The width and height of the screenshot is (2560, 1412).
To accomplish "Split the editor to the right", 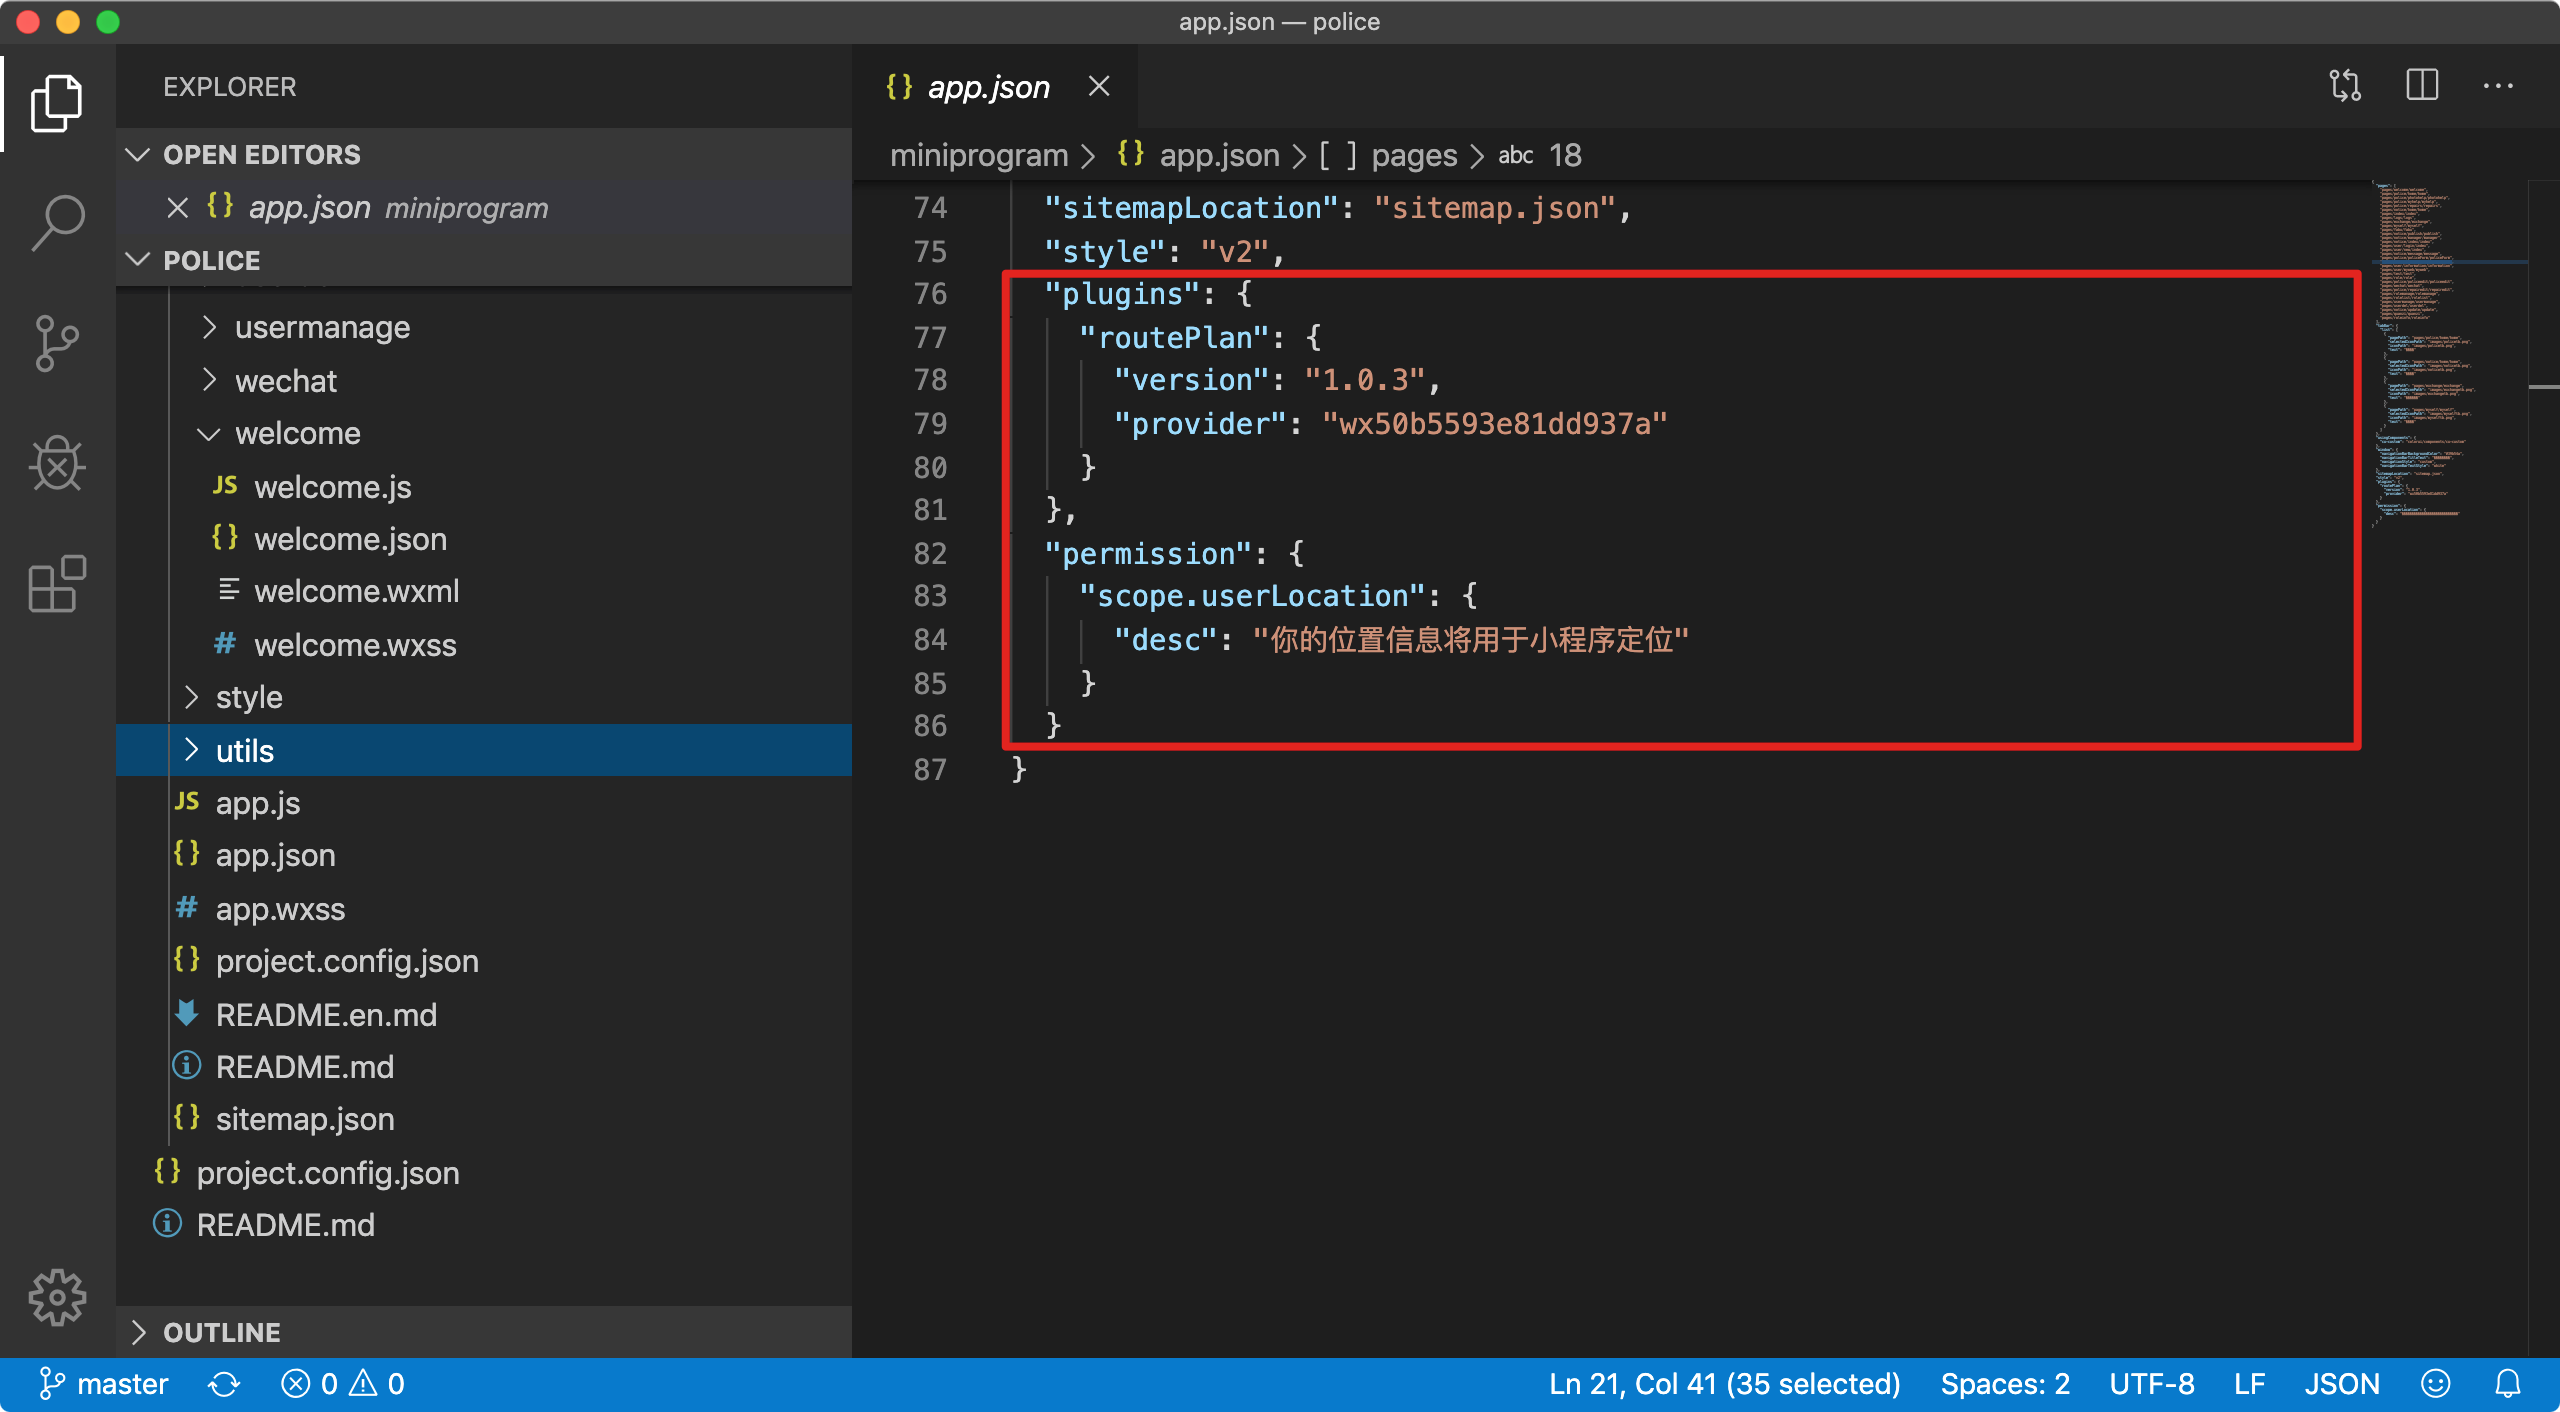I will pyautogui.click(x=2422, y=86).
